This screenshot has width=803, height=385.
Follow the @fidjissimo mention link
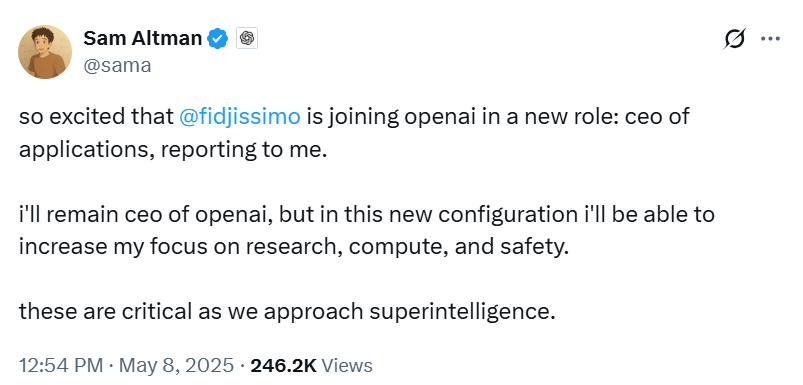pos(240,117)
